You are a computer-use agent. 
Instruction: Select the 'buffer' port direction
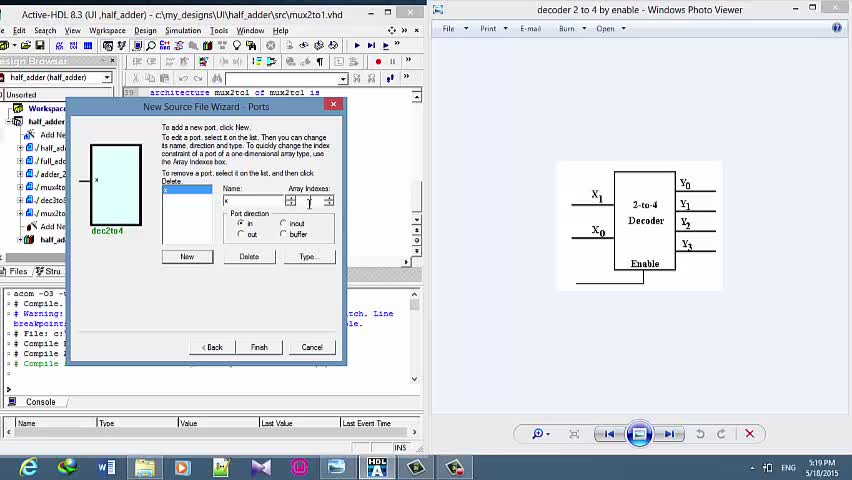click(284, 234)
